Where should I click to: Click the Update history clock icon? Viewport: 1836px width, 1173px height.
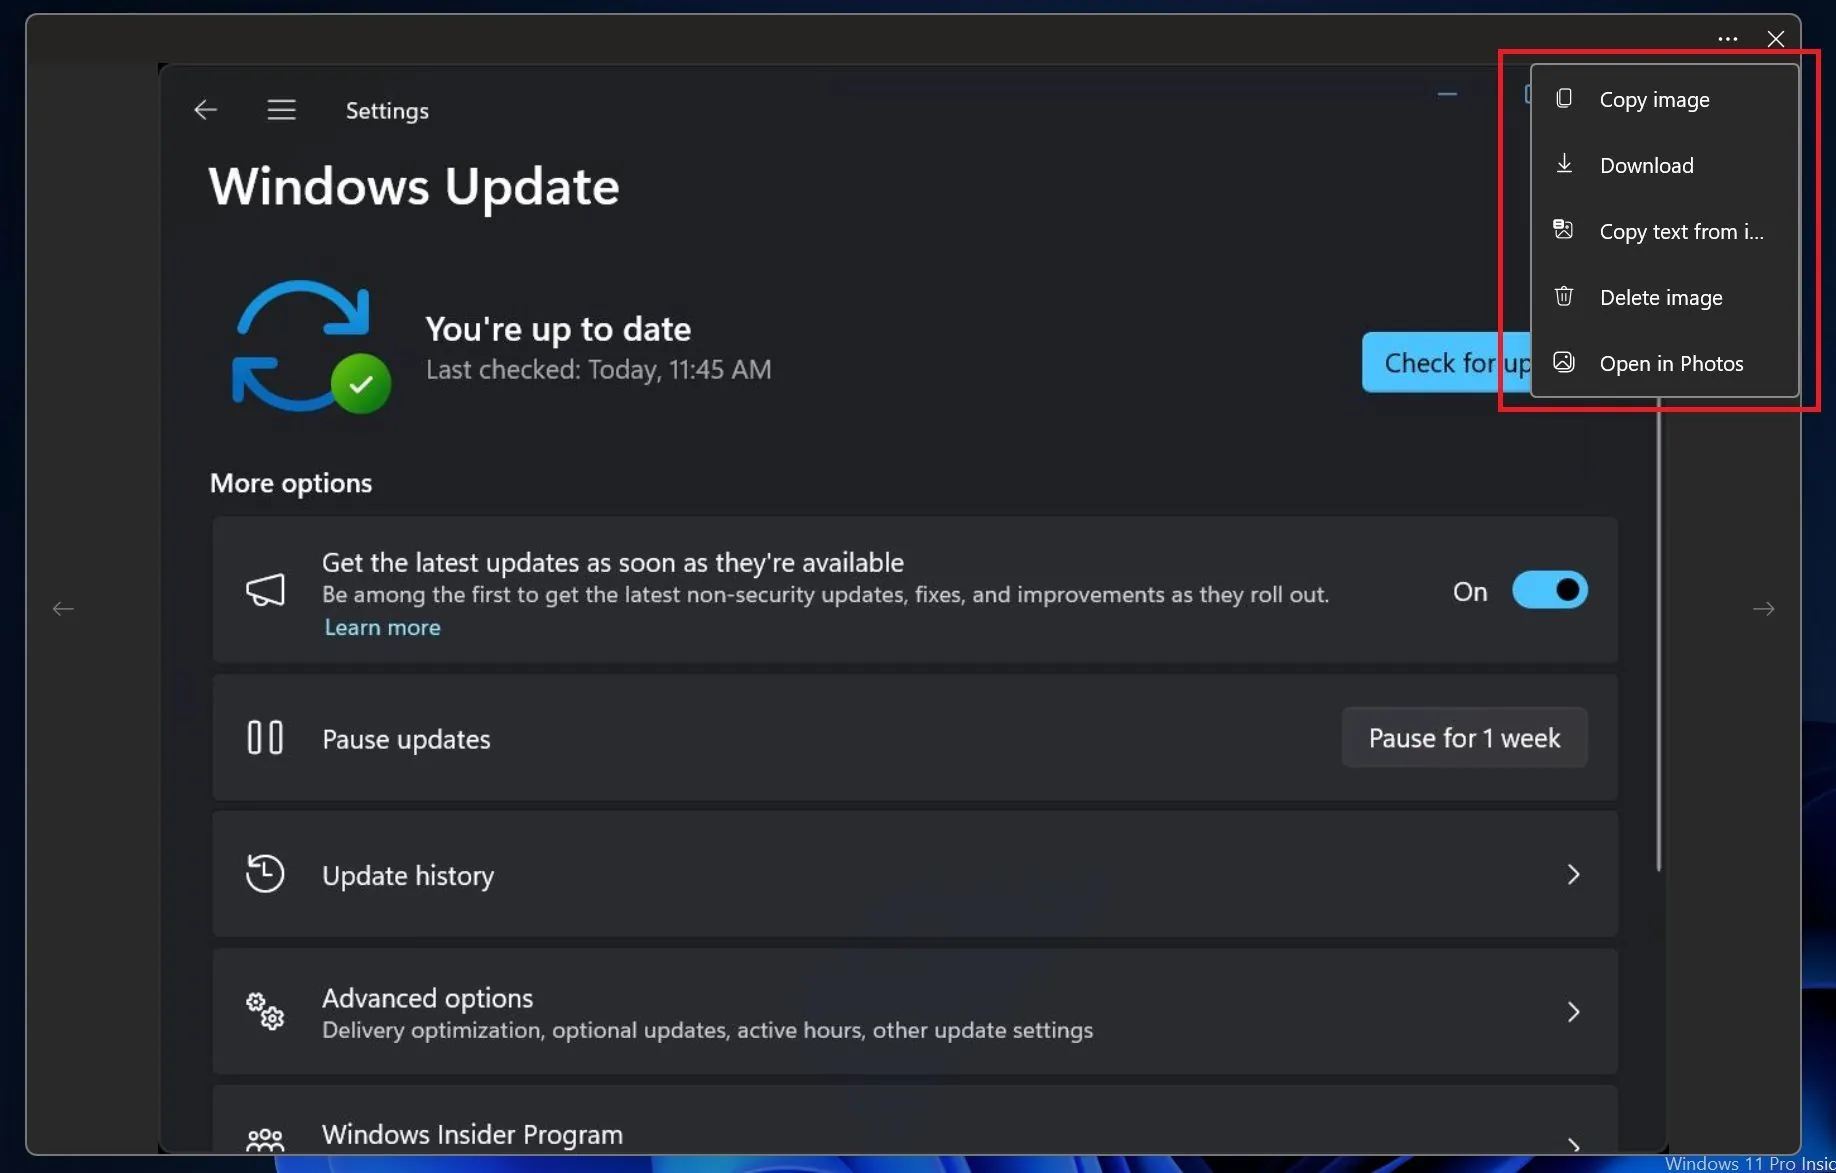(x=264, y=873)
